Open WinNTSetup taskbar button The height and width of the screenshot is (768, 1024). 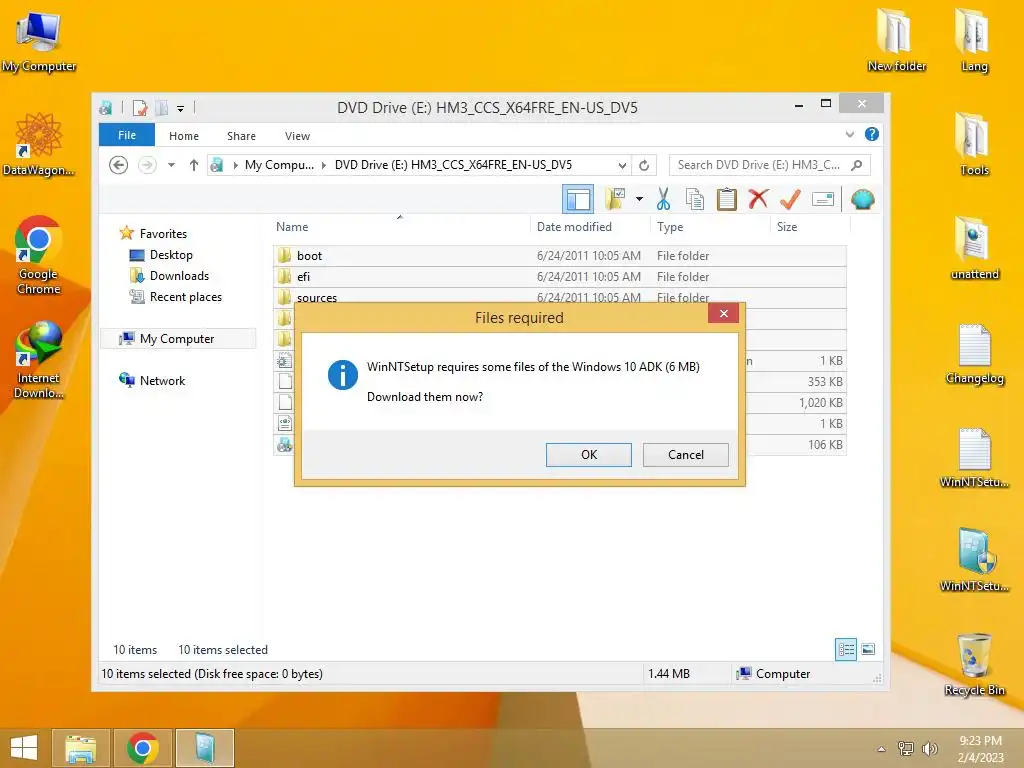click(204, 748)
